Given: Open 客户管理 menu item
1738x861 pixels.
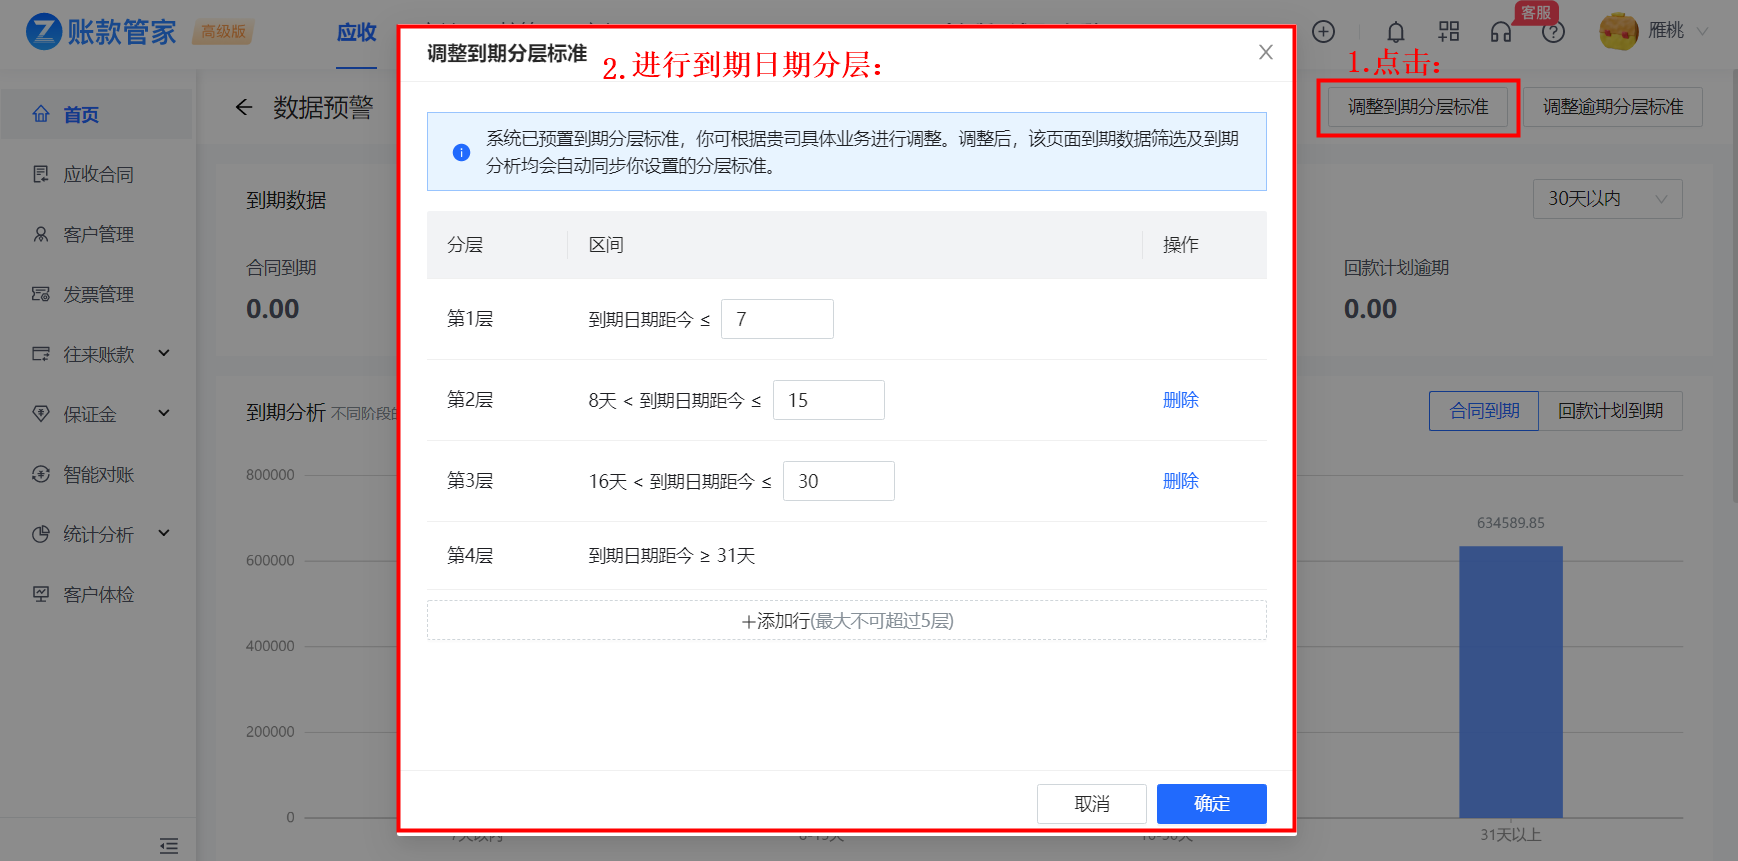Looking at the screenshot, I should [x=96, y=234].
